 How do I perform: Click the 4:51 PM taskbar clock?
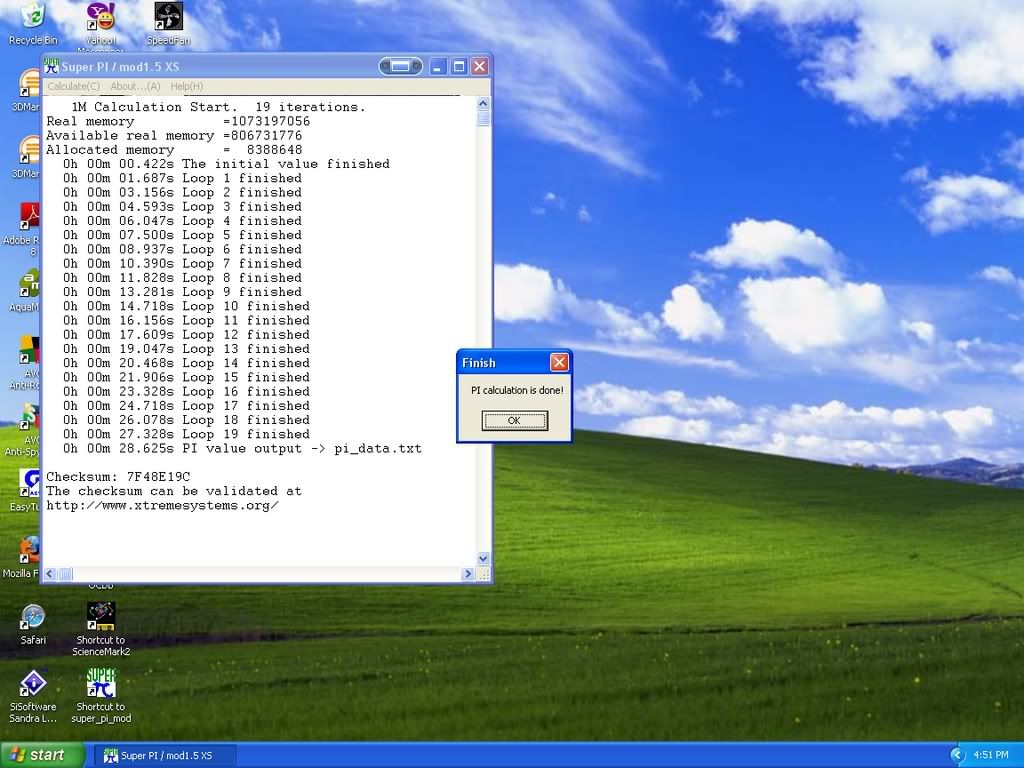991,755
